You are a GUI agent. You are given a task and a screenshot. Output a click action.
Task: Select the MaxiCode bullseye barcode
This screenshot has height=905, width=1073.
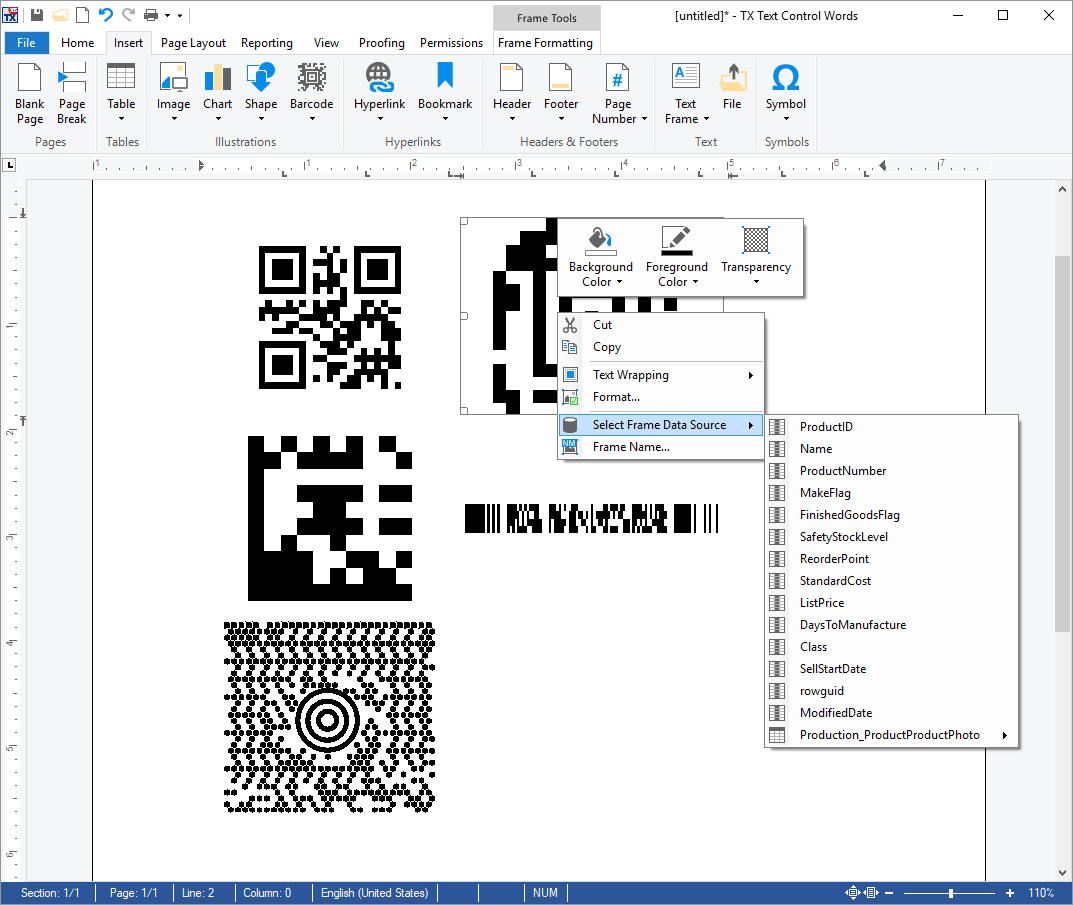coord(329,717)
